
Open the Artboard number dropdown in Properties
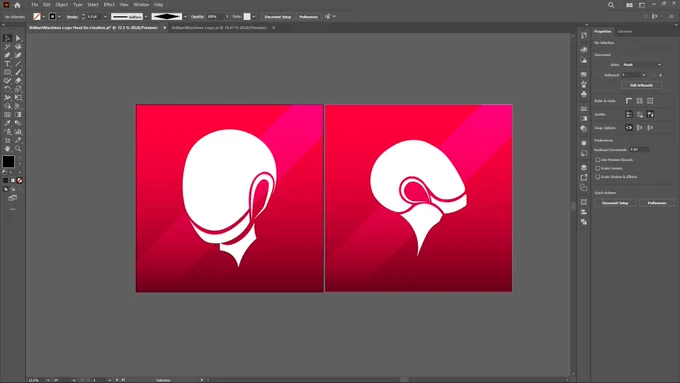644,75
